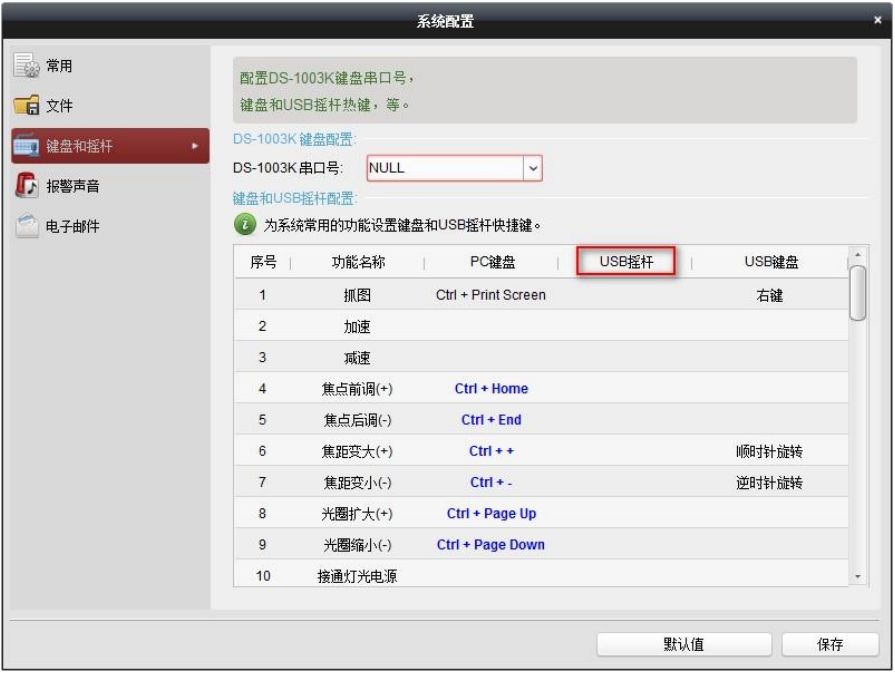The height and width of the screenshot is (673, 895).
Task: Click scroll-up arrow of the hotkey table
Action: [856, 254]
